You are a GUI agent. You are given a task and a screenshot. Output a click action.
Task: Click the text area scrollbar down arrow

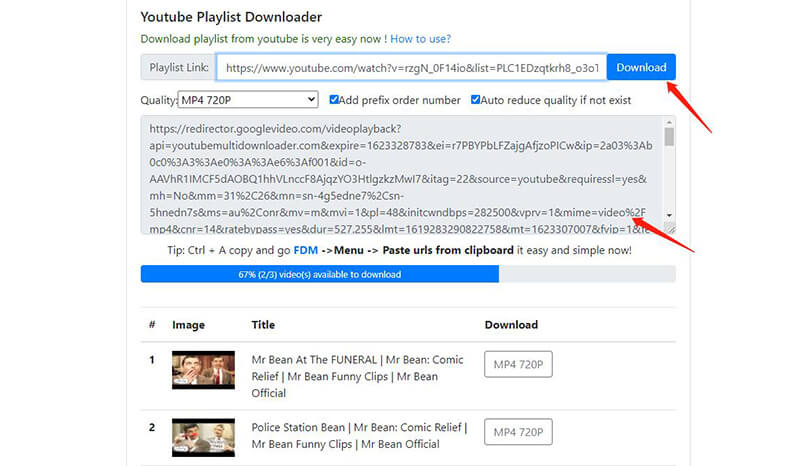669,215
